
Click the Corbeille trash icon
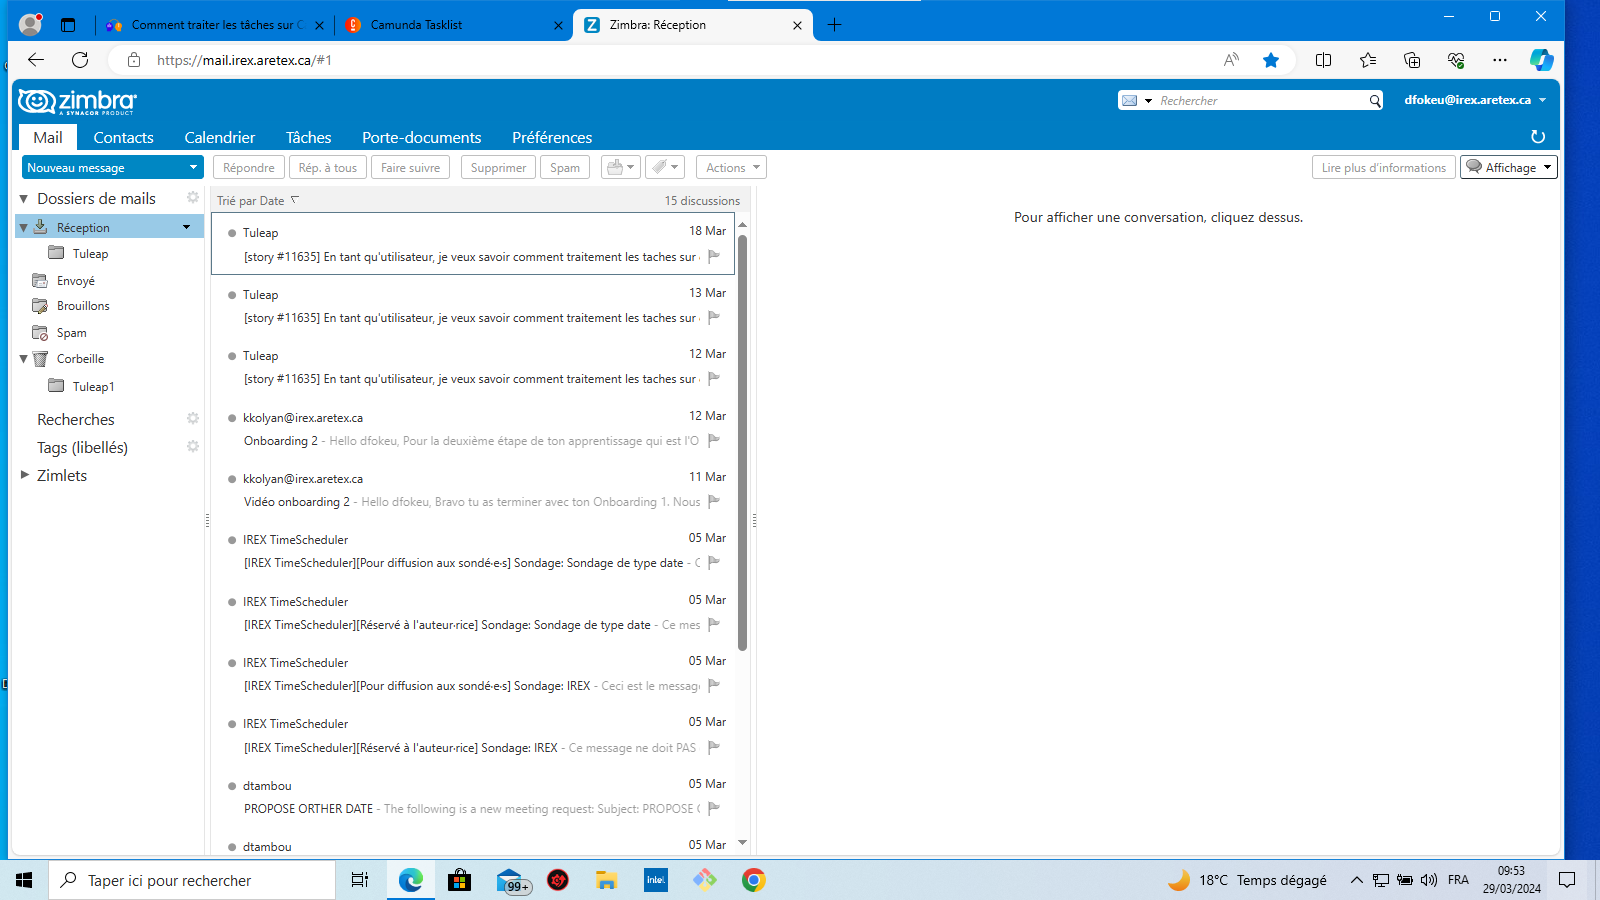(x=40, y=359)
